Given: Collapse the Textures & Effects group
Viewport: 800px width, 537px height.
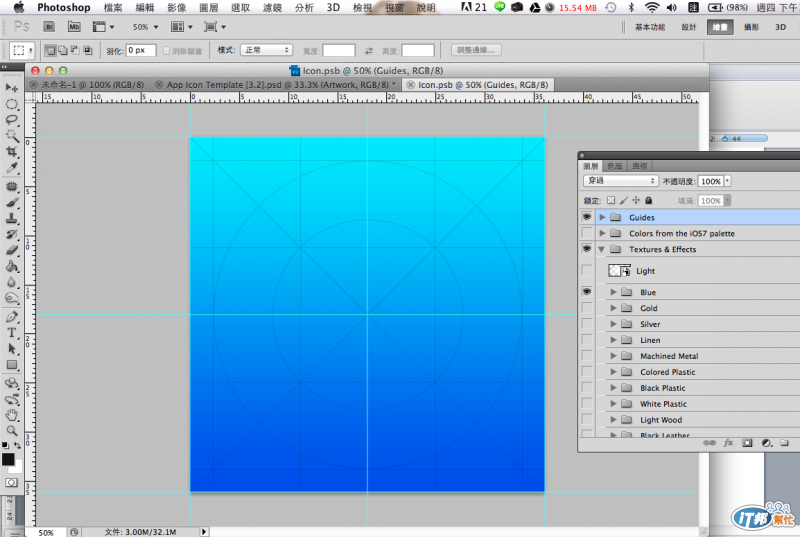Looking at the screenshot, I should pyautogui.click(x=601, y=249).
